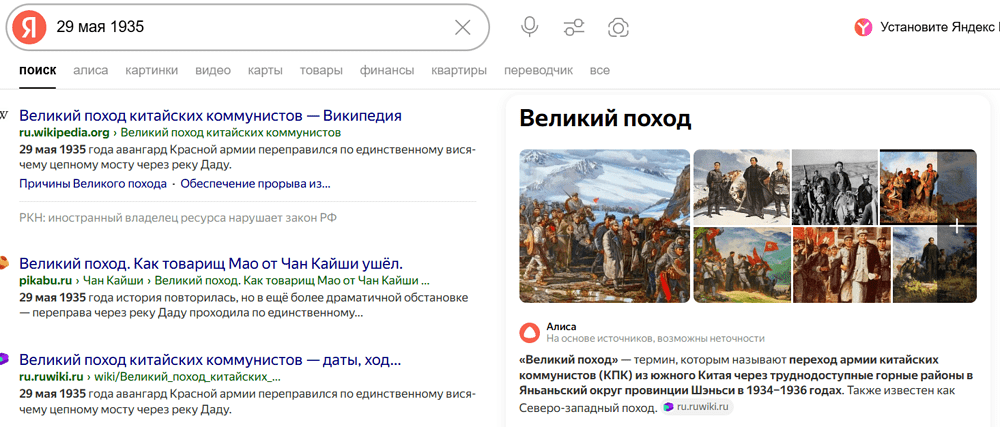Select the 'поиск' tab

(38, 70)
